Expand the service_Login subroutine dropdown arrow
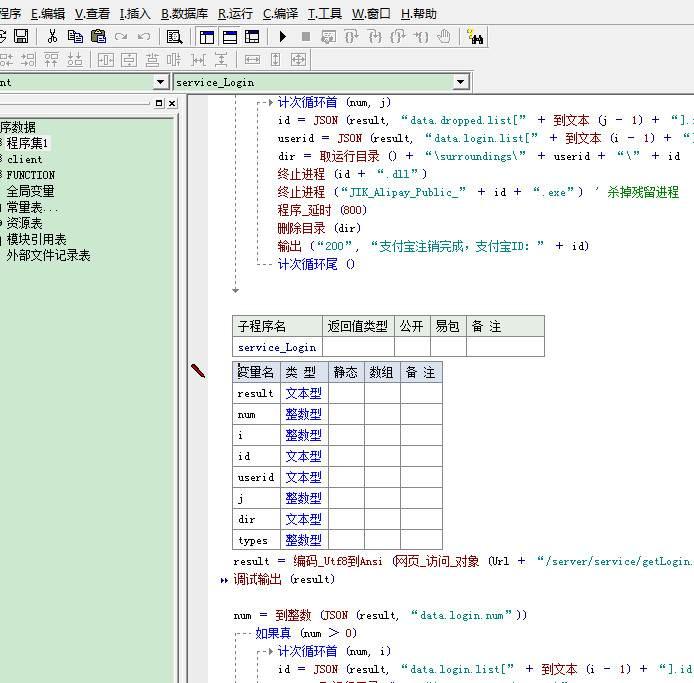The image size is (694, 683). coord(460,82)
